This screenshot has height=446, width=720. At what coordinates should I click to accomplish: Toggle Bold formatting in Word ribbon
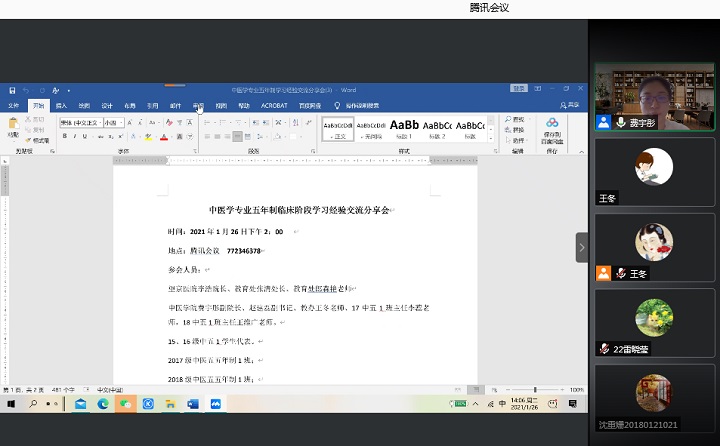click(x=63, y=136)
